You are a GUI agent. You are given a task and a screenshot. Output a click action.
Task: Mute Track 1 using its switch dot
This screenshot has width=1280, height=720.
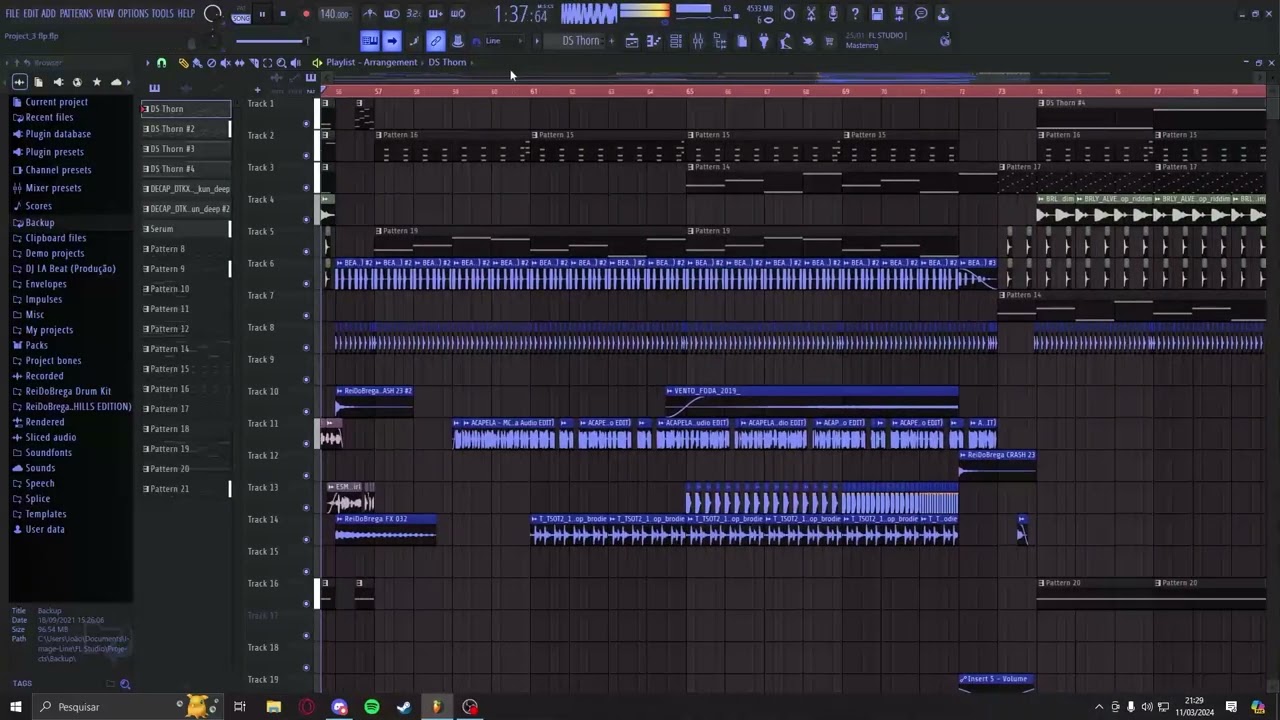(x=306, y=124)
